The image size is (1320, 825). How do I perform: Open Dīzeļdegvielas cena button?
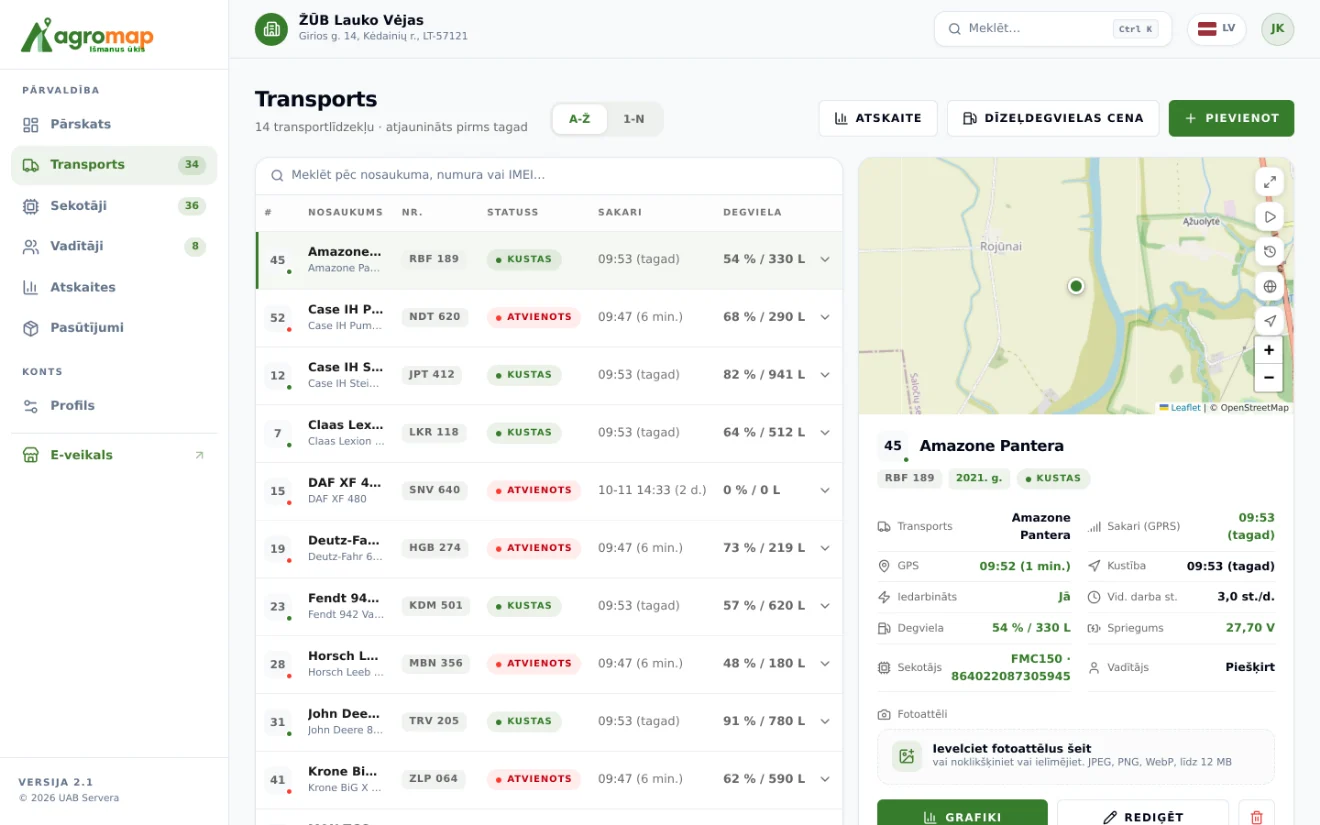coord(1053,118)
